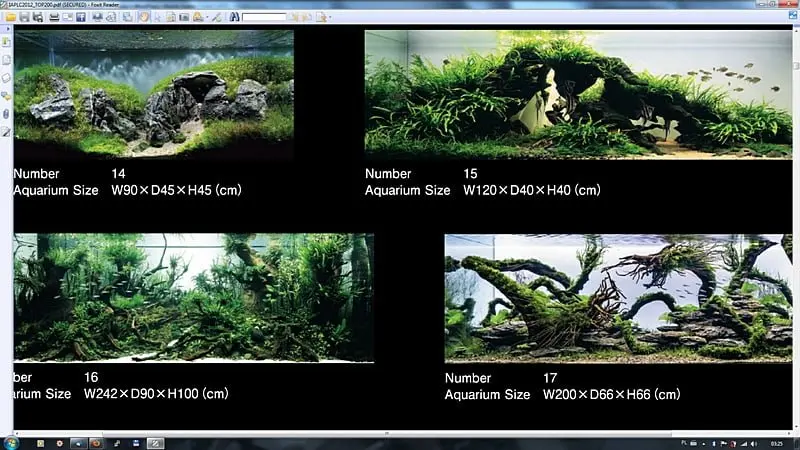Image resolution: width=800 pixels, height=450 pixels.
Task: Choose the Select Text cursor tool
Action: (x=158, y=17)
